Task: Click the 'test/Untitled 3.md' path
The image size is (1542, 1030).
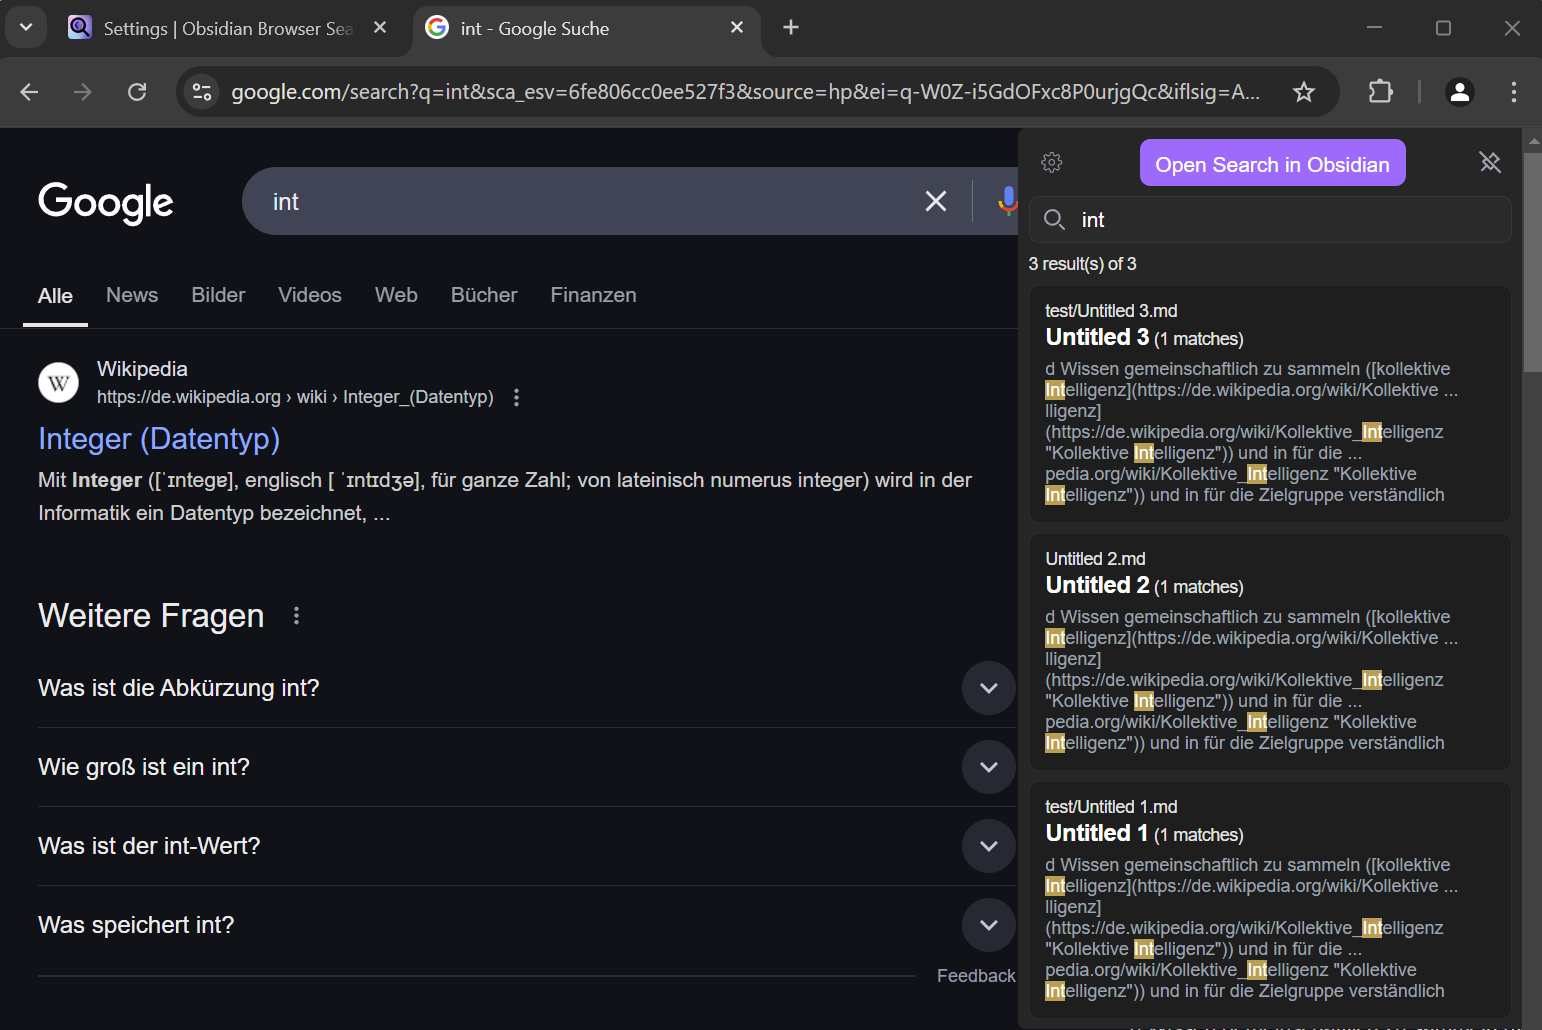Action: tap(1111, 311)
